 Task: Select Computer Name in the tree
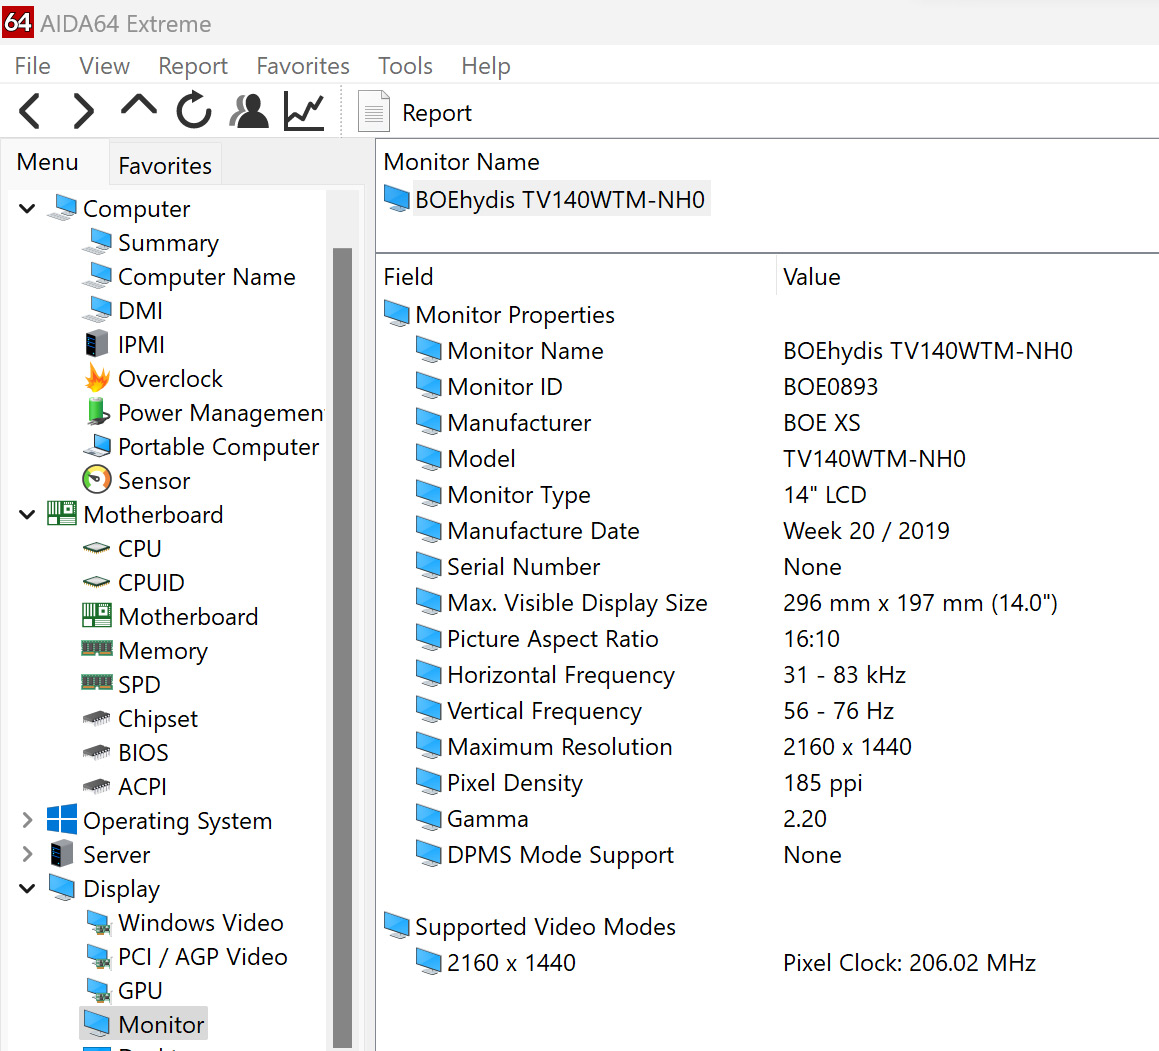[x=207, y=276]
